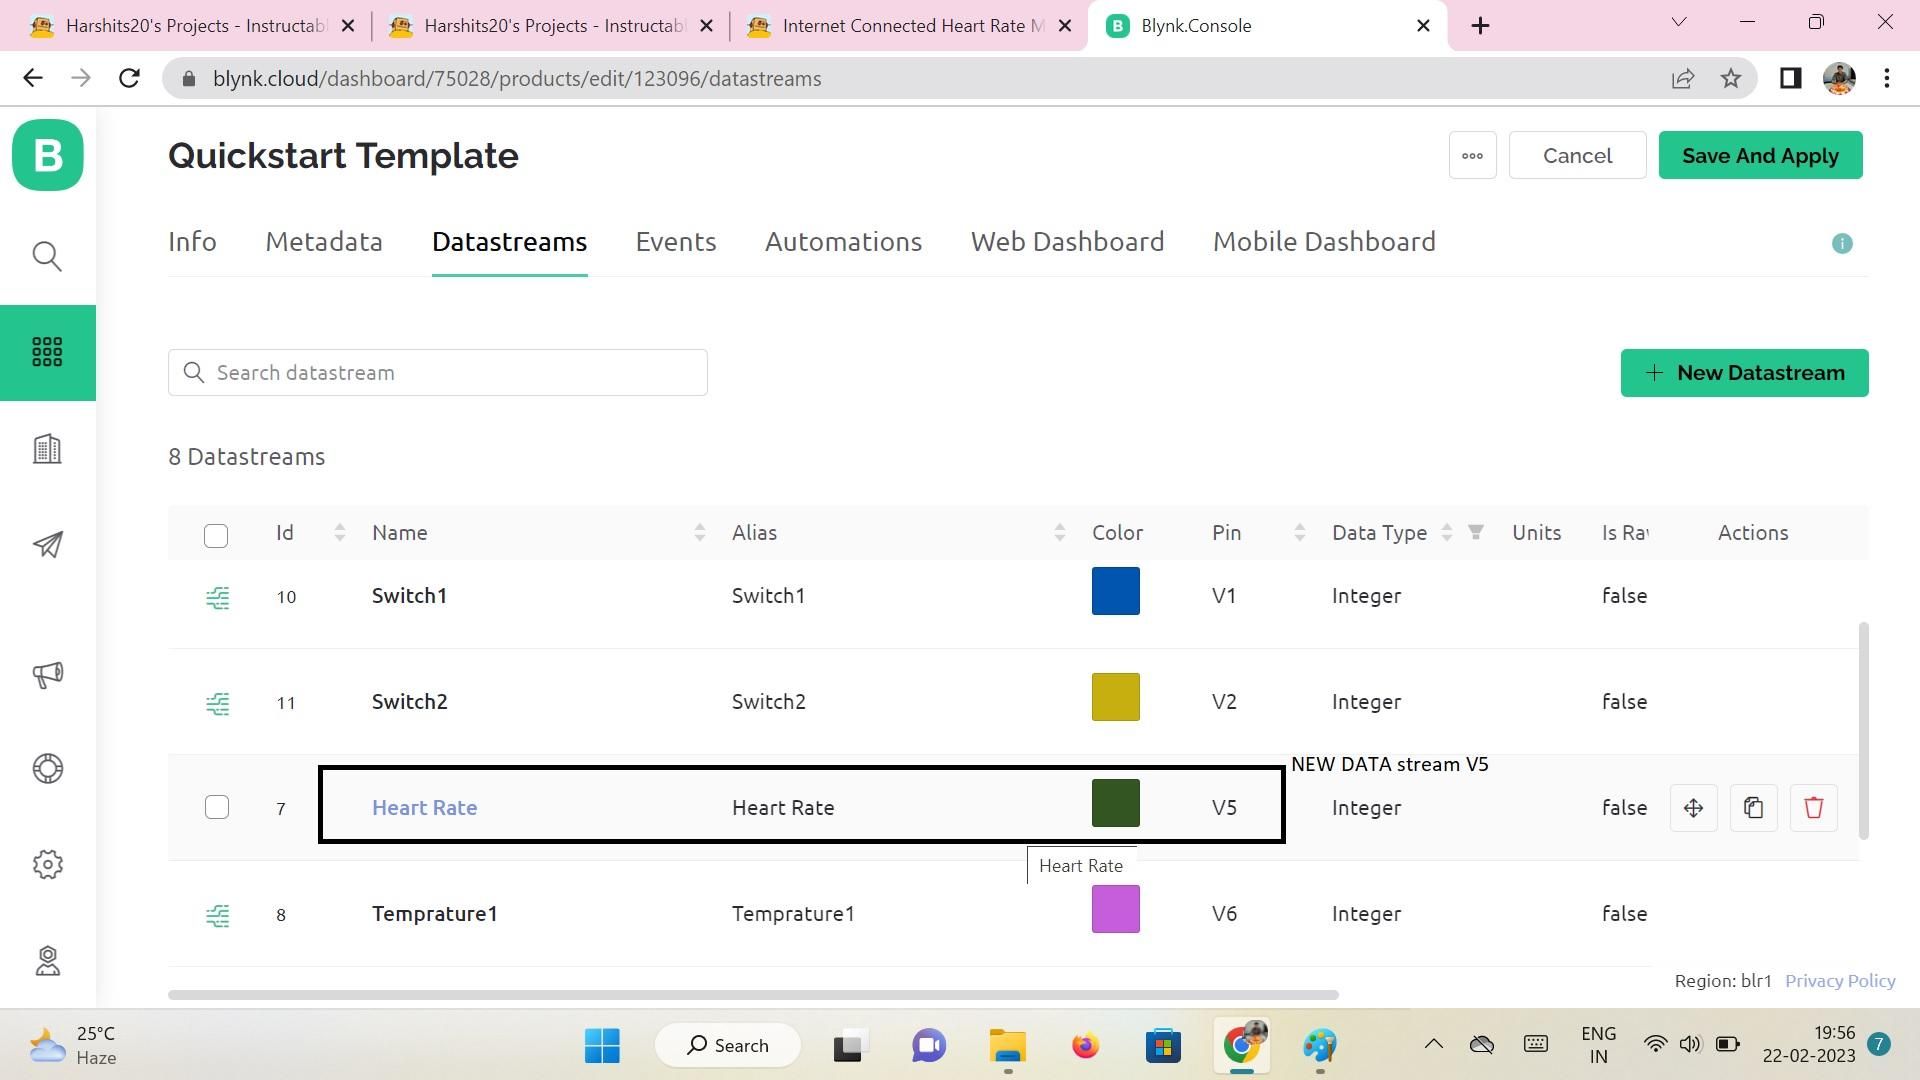Screen dimensions: 1920x1080
Task: Sort datastreams by Data Type
Action: click(x=1447, y=533)
